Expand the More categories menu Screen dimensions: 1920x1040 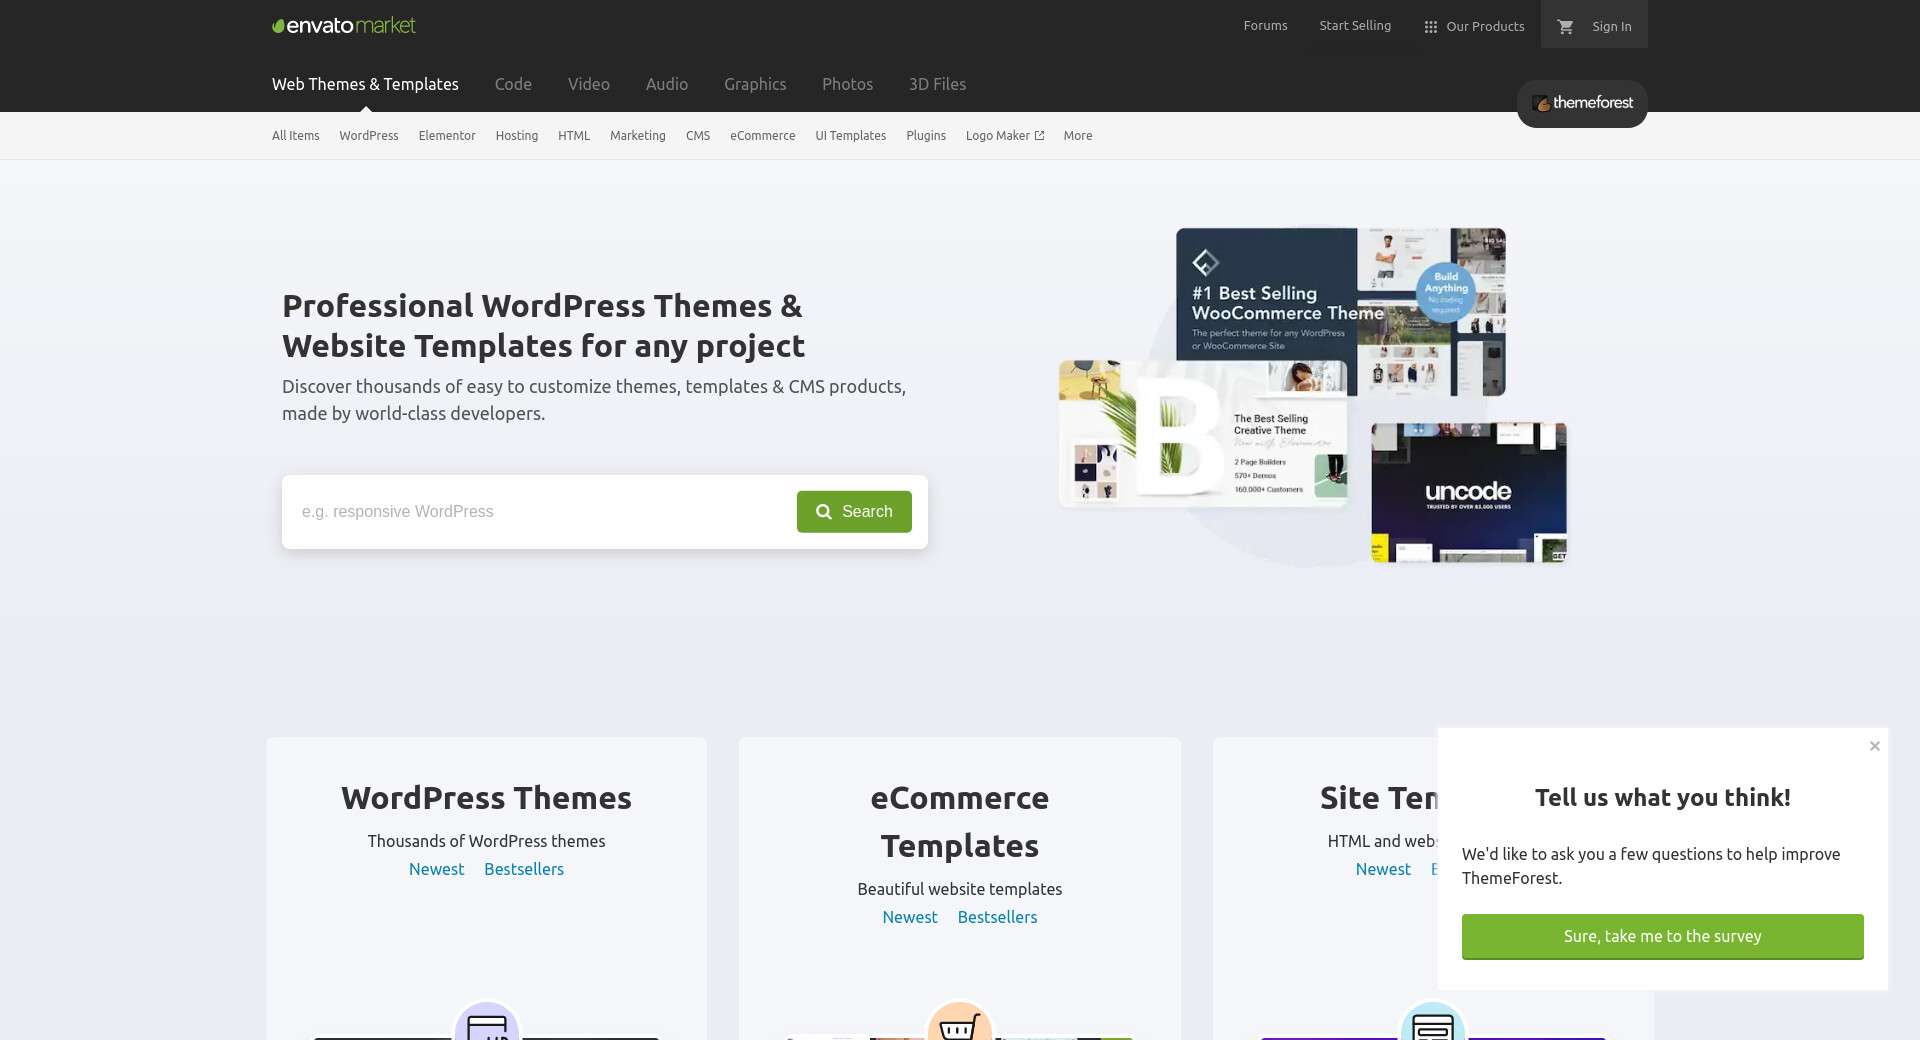click(x=1078, y=136)
